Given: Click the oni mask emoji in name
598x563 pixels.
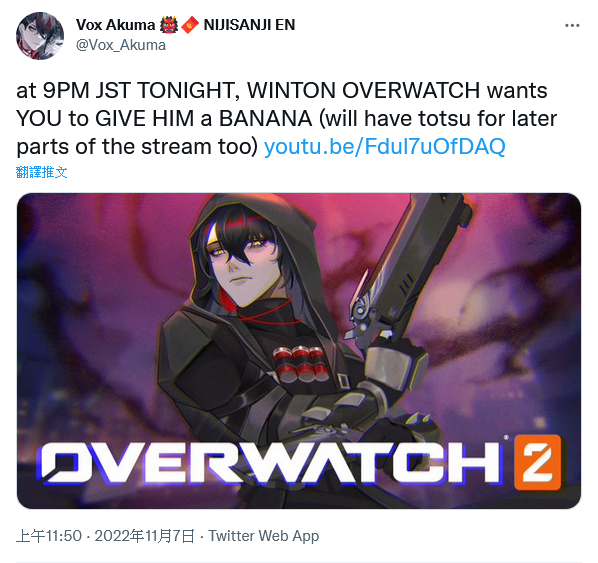Looking at the screenshot, I should [169, 25].
